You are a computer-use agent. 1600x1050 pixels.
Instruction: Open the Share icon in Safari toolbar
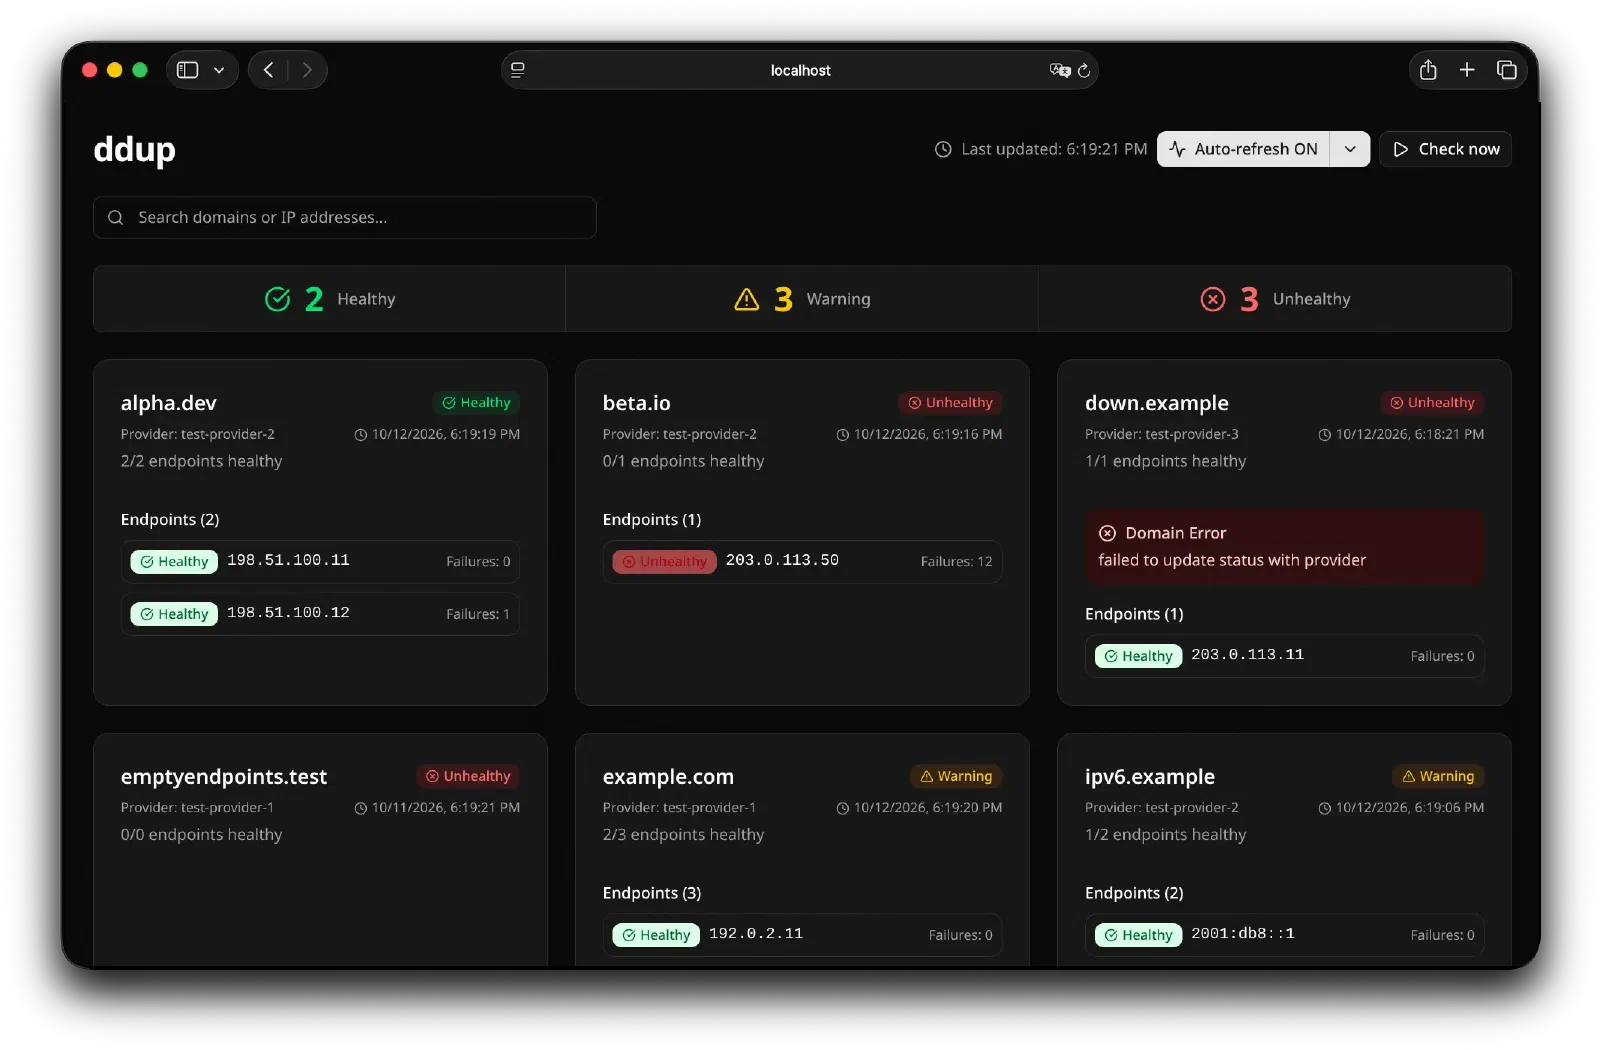pyautogui.click(x=1428, y=69)
